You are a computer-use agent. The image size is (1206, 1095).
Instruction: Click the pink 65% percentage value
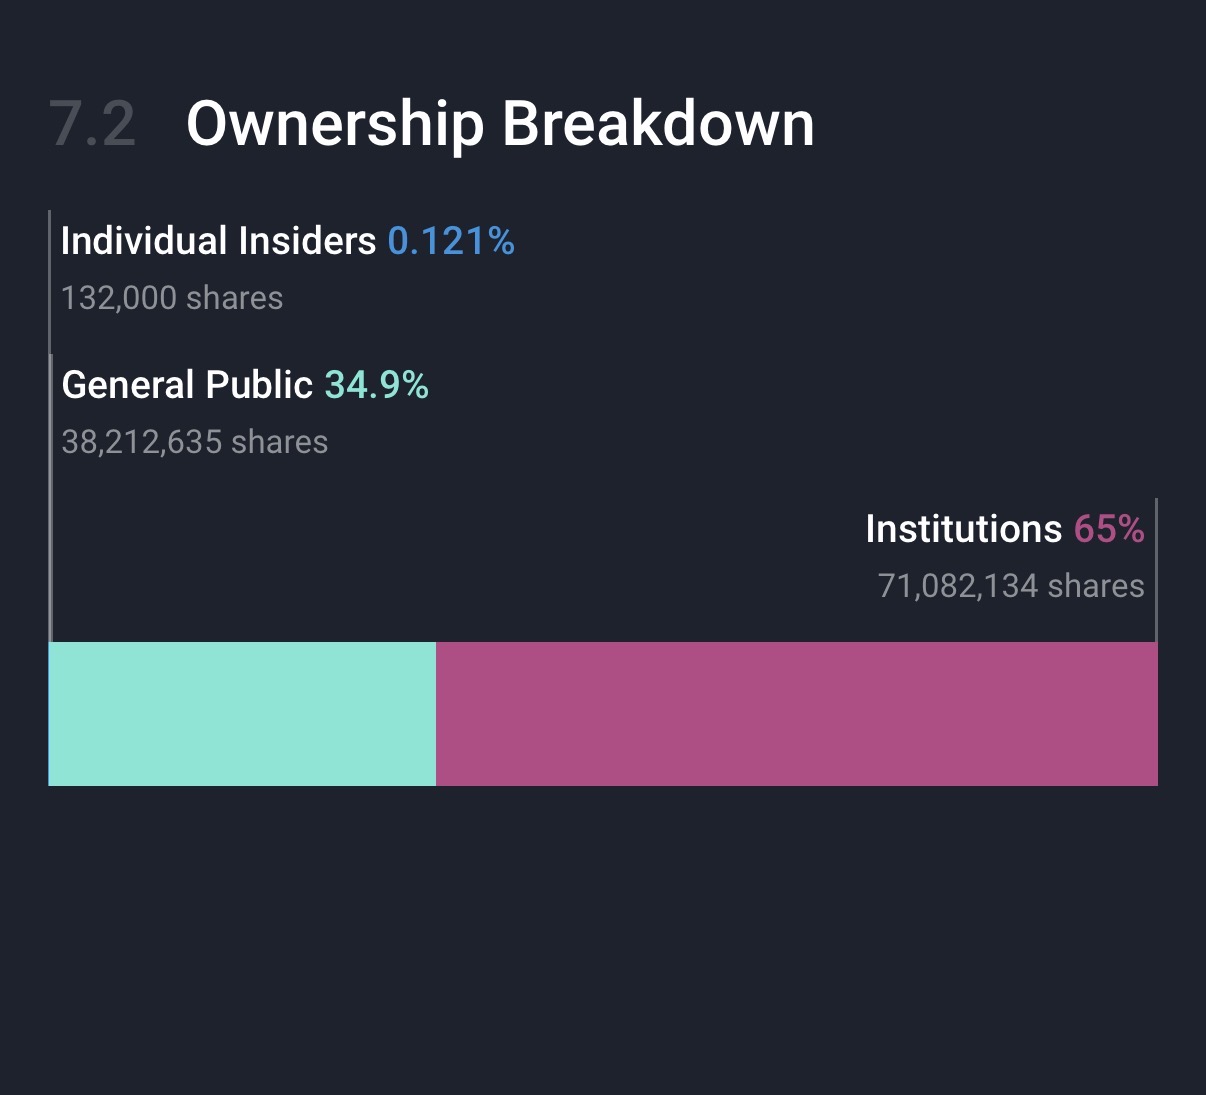click(1109, 529)
